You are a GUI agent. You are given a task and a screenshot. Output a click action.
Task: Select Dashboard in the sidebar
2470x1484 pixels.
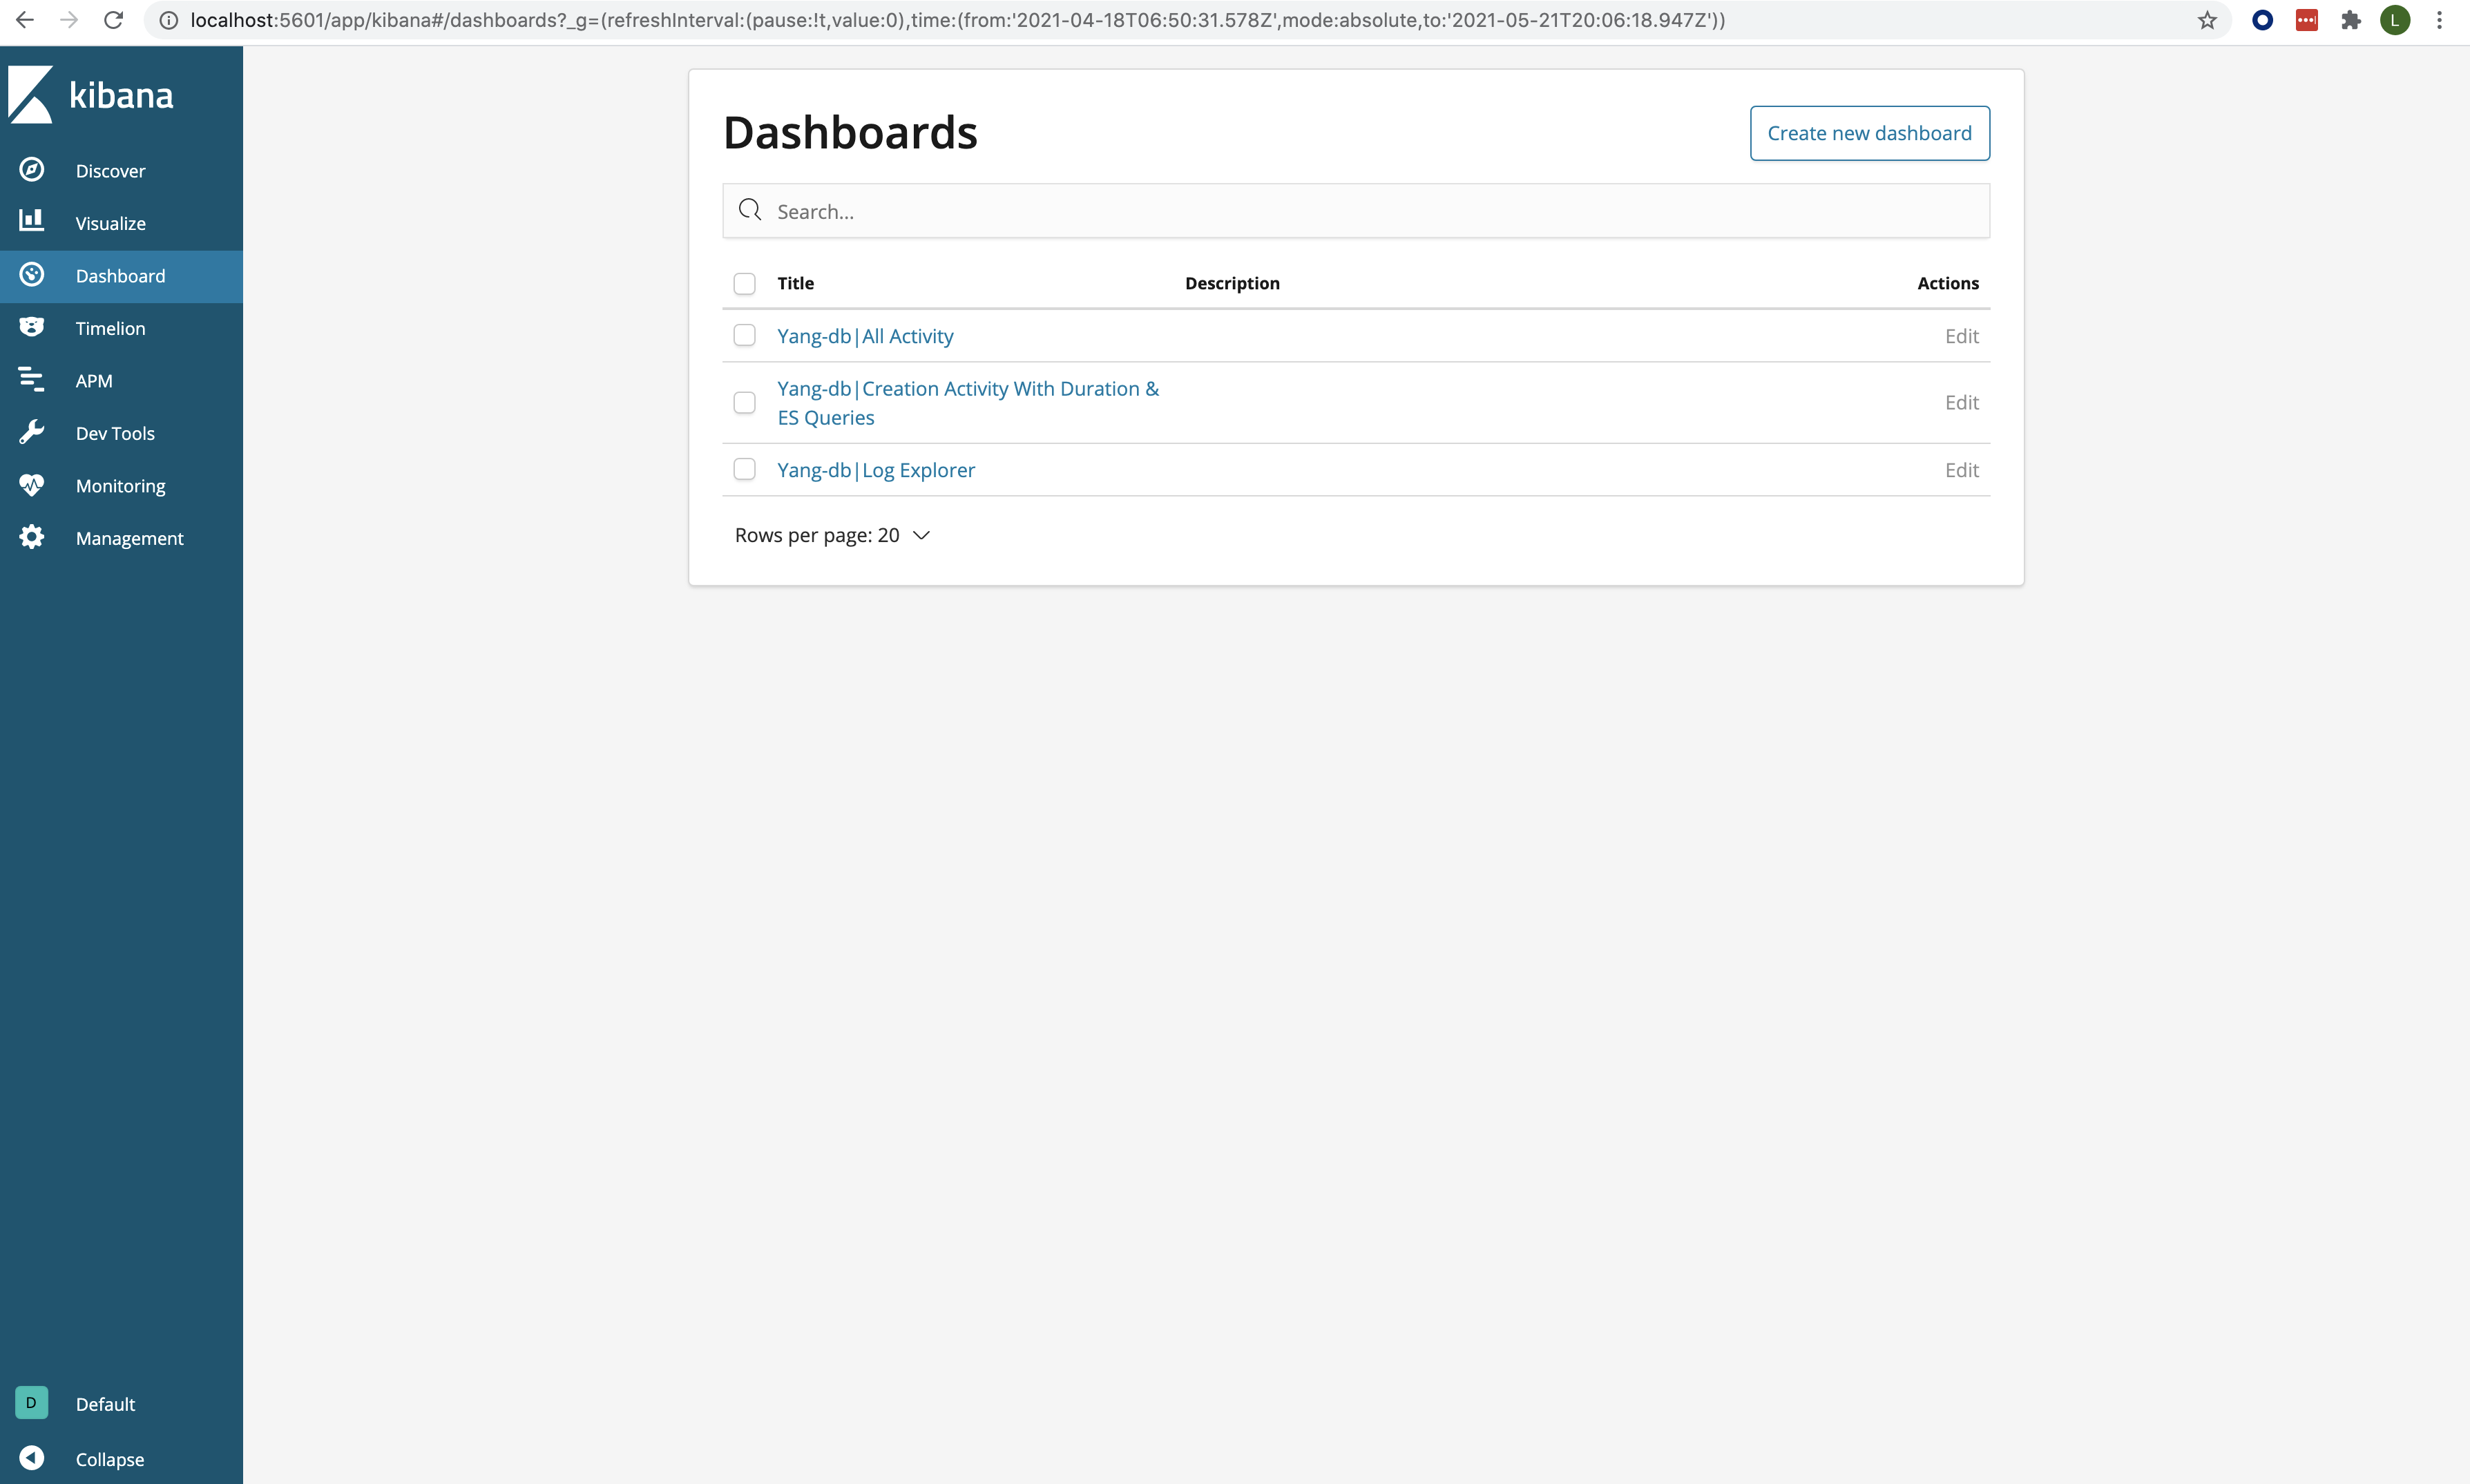pyautogui.click(x=121, y=276)
